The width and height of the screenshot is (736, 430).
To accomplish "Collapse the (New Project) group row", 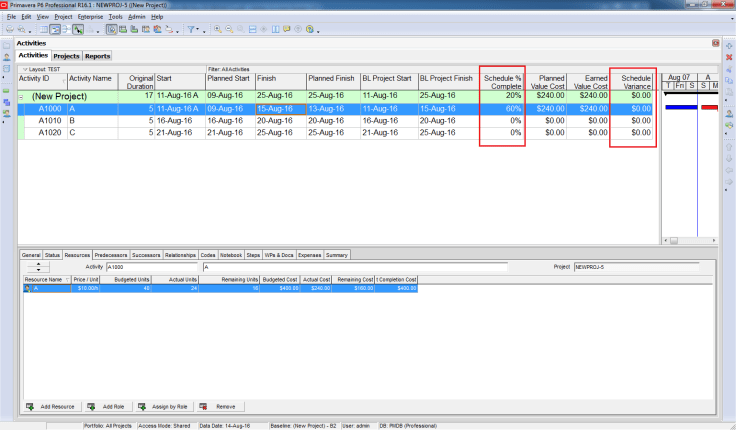I will coord(21,97).
